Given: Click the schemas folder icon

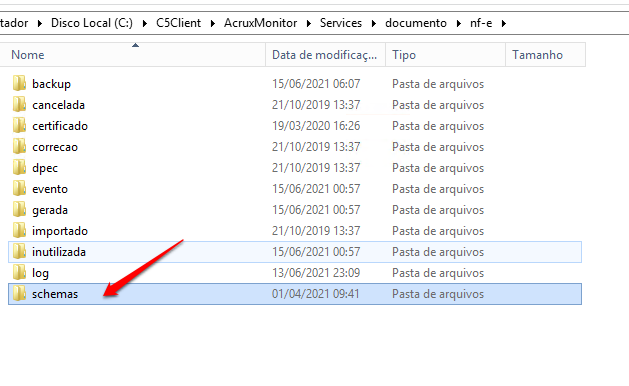Looking at the screenshot, I should point(19,293).
